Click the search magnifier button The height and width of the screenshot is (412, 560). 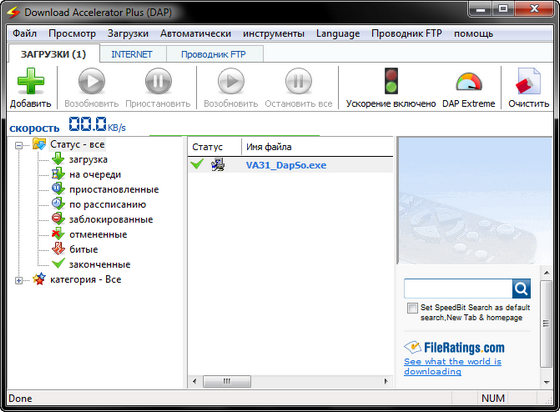click(x=521, y=288)
